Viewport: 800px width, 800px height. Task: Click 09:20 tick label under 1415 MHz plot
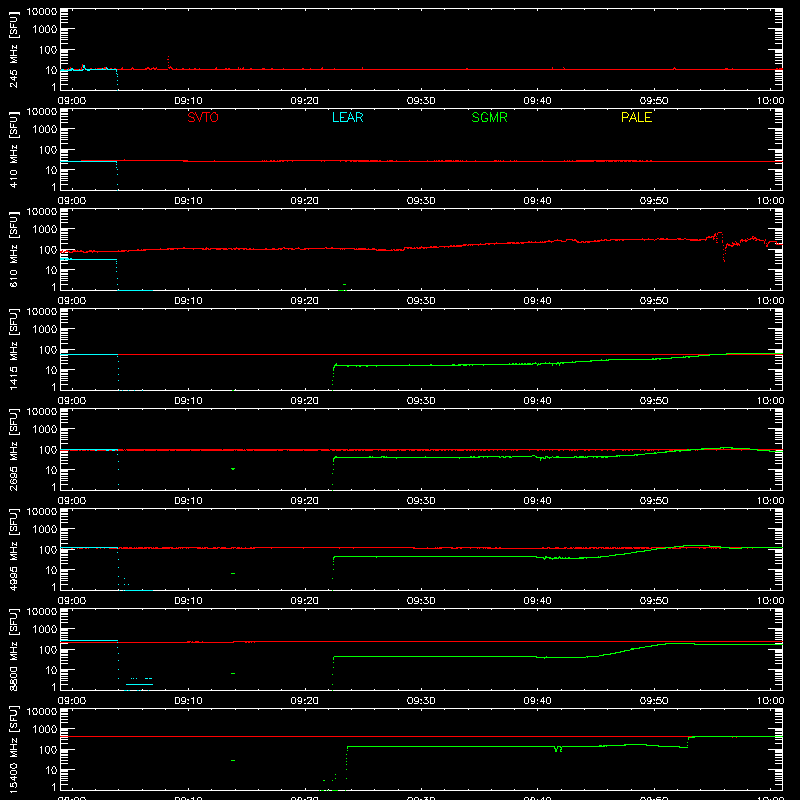click(x=305, y=401)
